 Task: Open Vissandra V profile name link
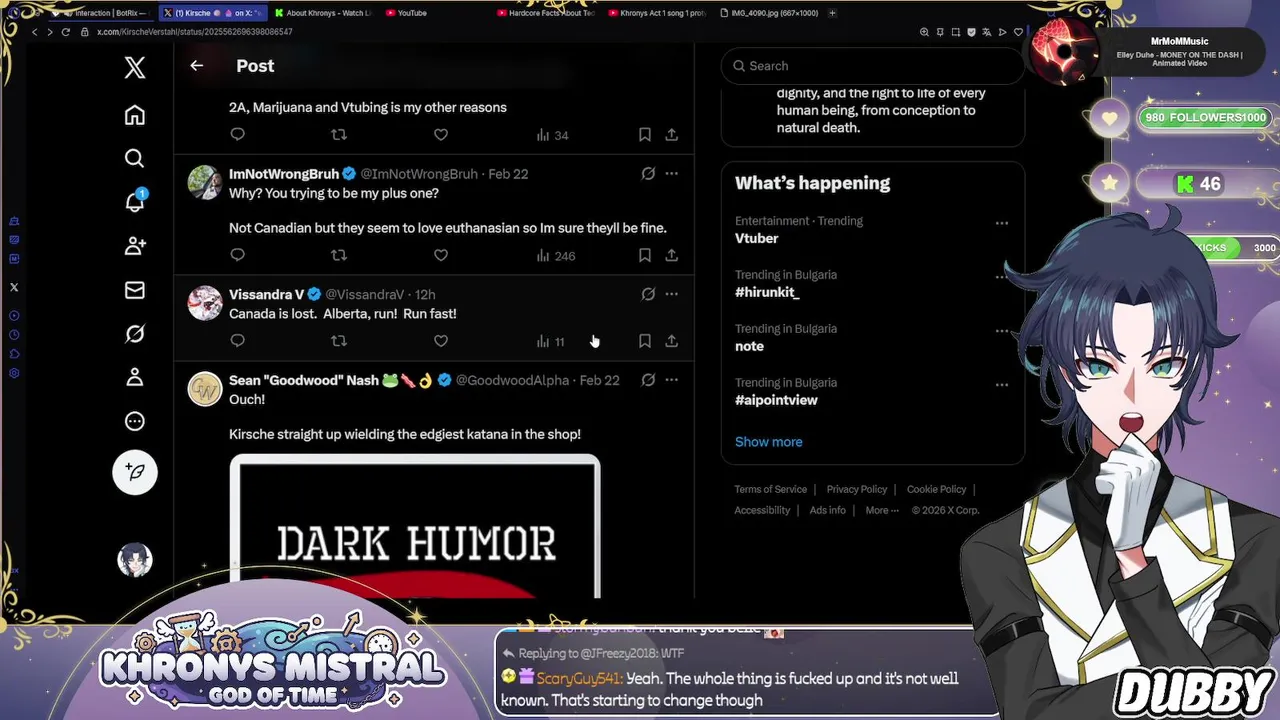(x=266, y=294)
